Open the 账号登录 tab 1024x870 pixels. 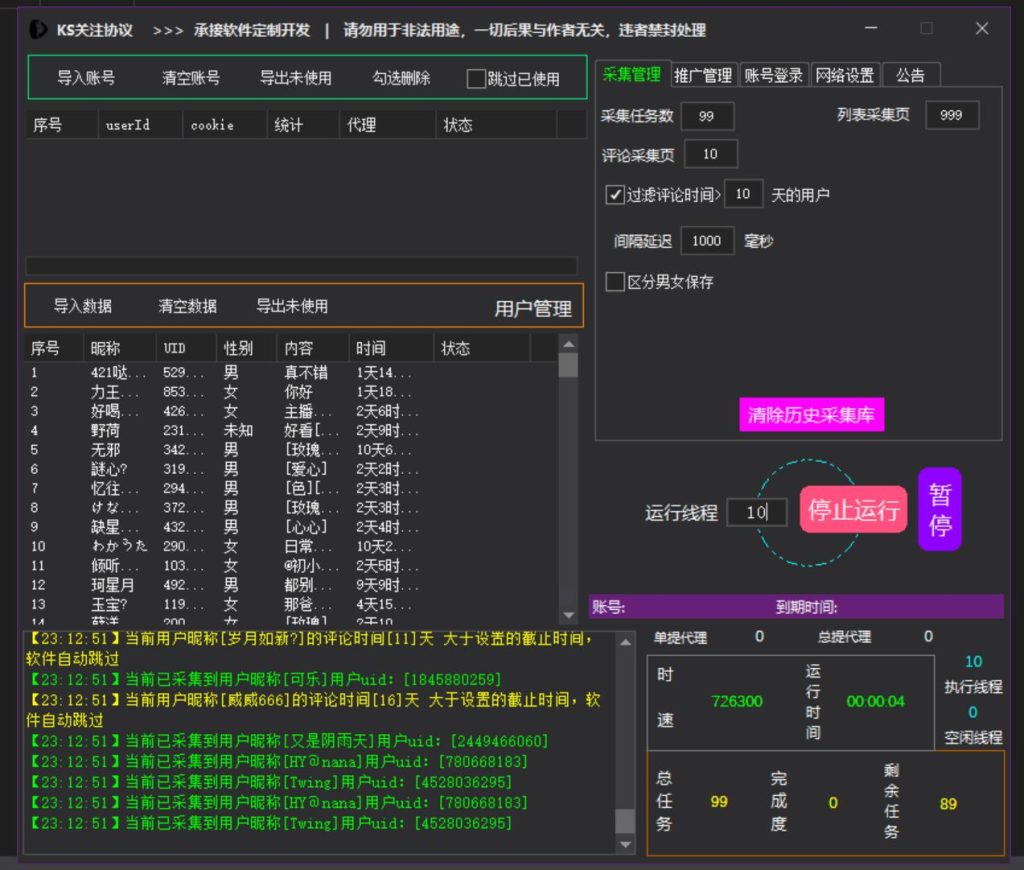click(773, 75)
